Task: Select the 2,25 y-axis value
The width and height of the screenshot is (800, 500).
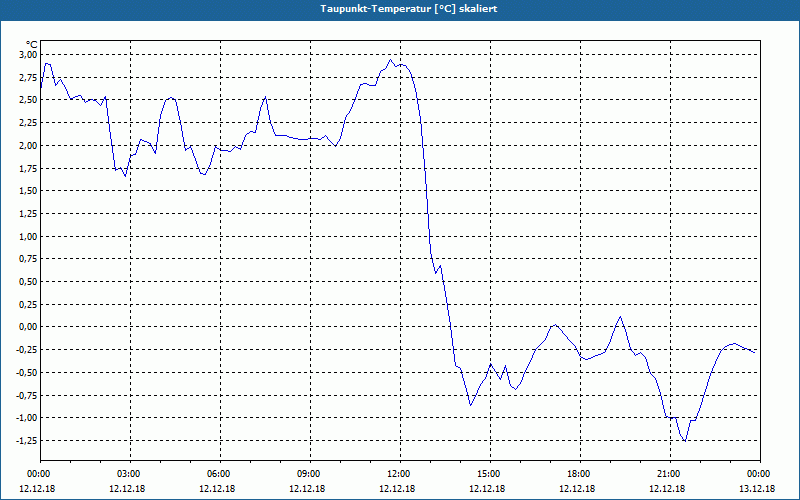Action: click(x=29, y=123)
